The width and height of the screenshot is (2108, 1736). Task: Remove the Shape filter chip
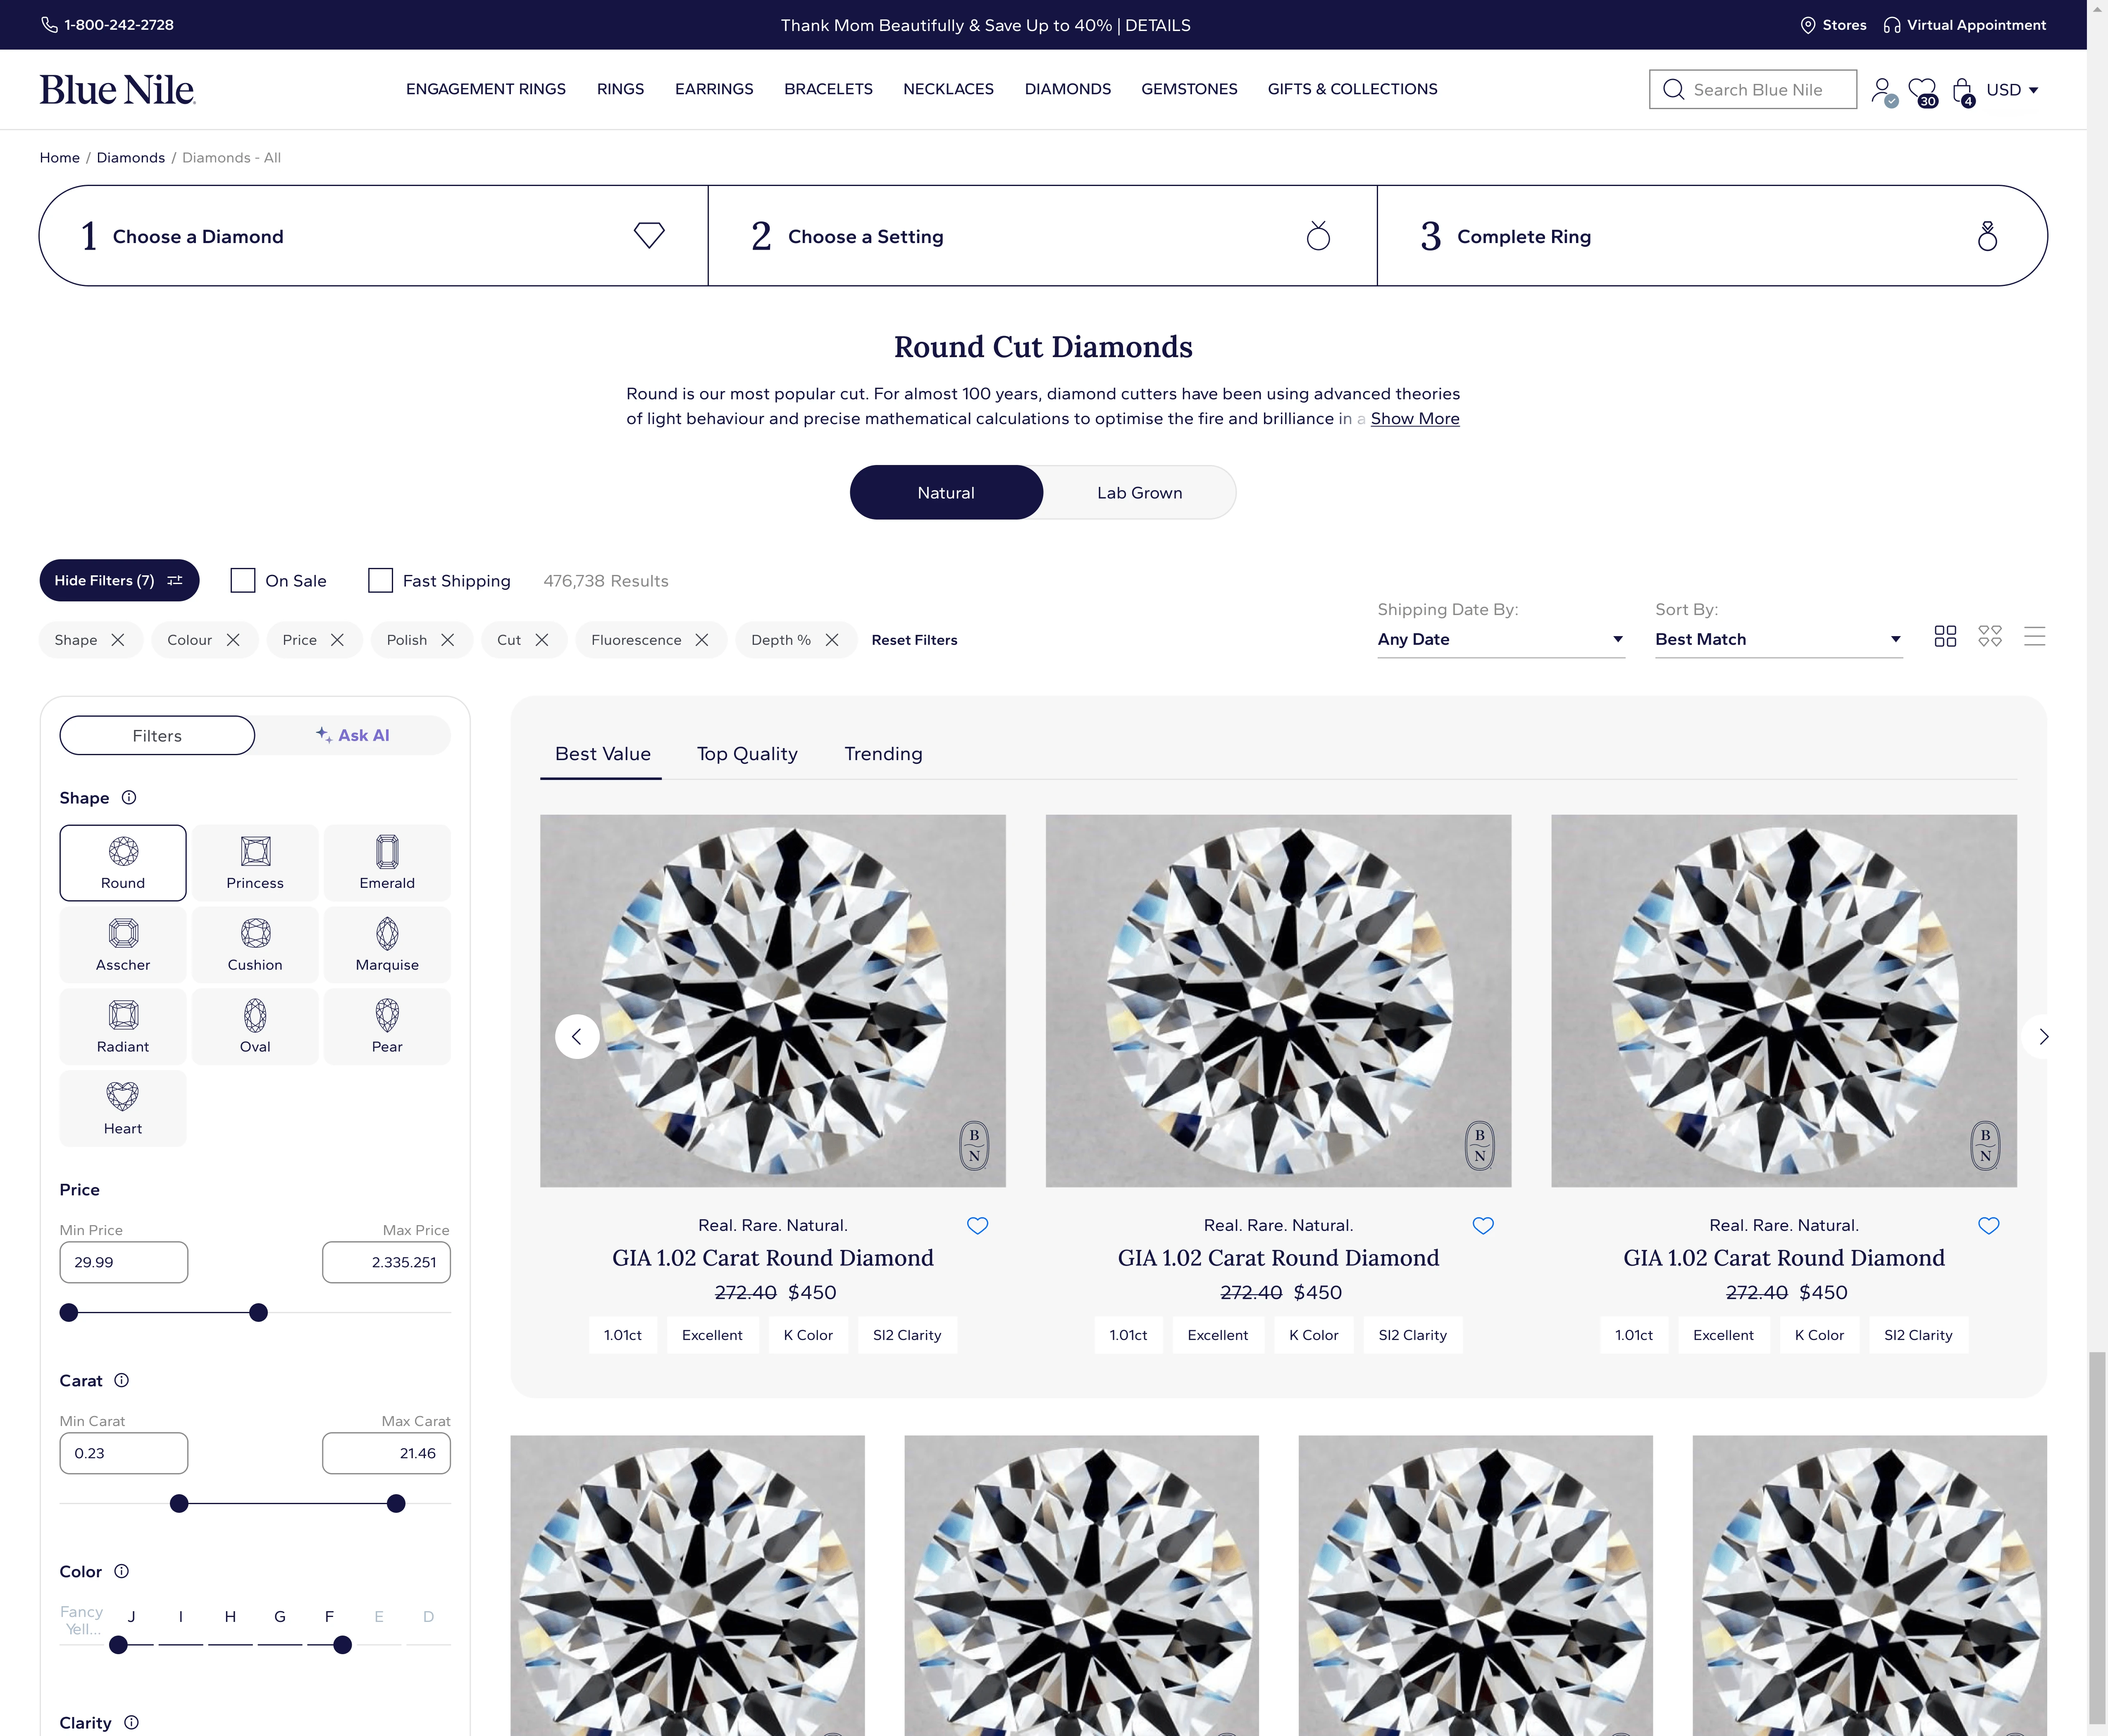point(118,640)
